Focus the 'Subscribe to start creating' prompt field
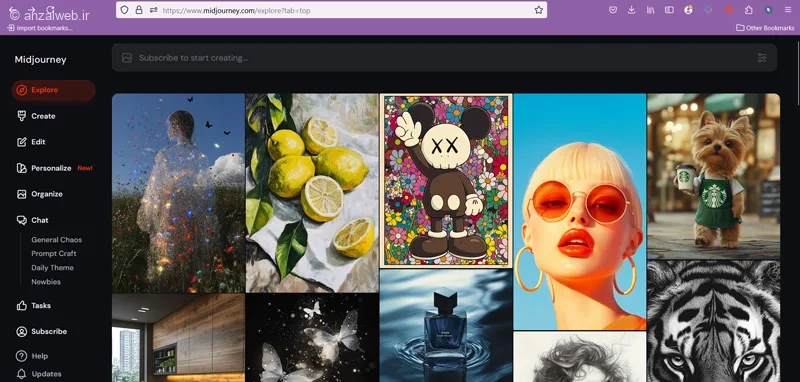The width and height of the screenshot is (800, 382). point(444,58)
